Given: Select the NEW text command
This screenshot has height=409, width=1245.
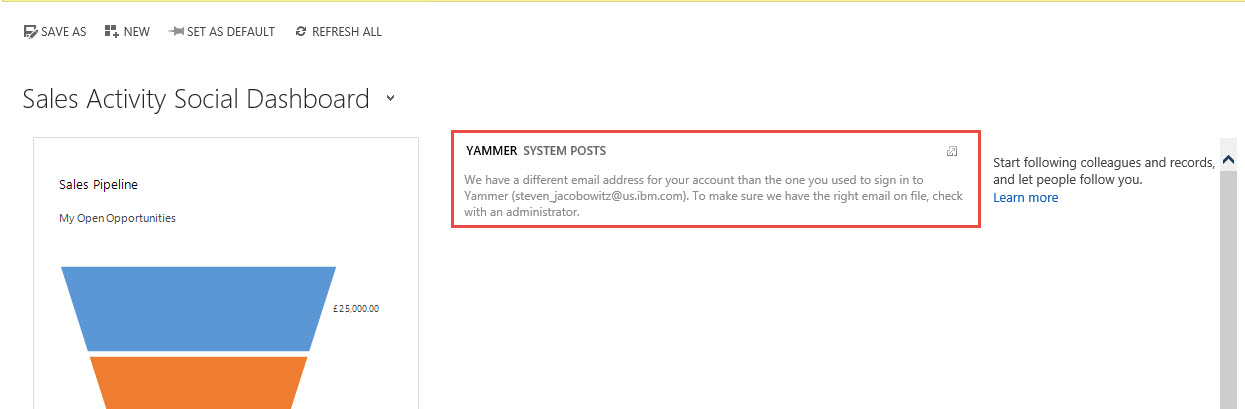Looking at the screenshot, I should (x=137, y=32).
